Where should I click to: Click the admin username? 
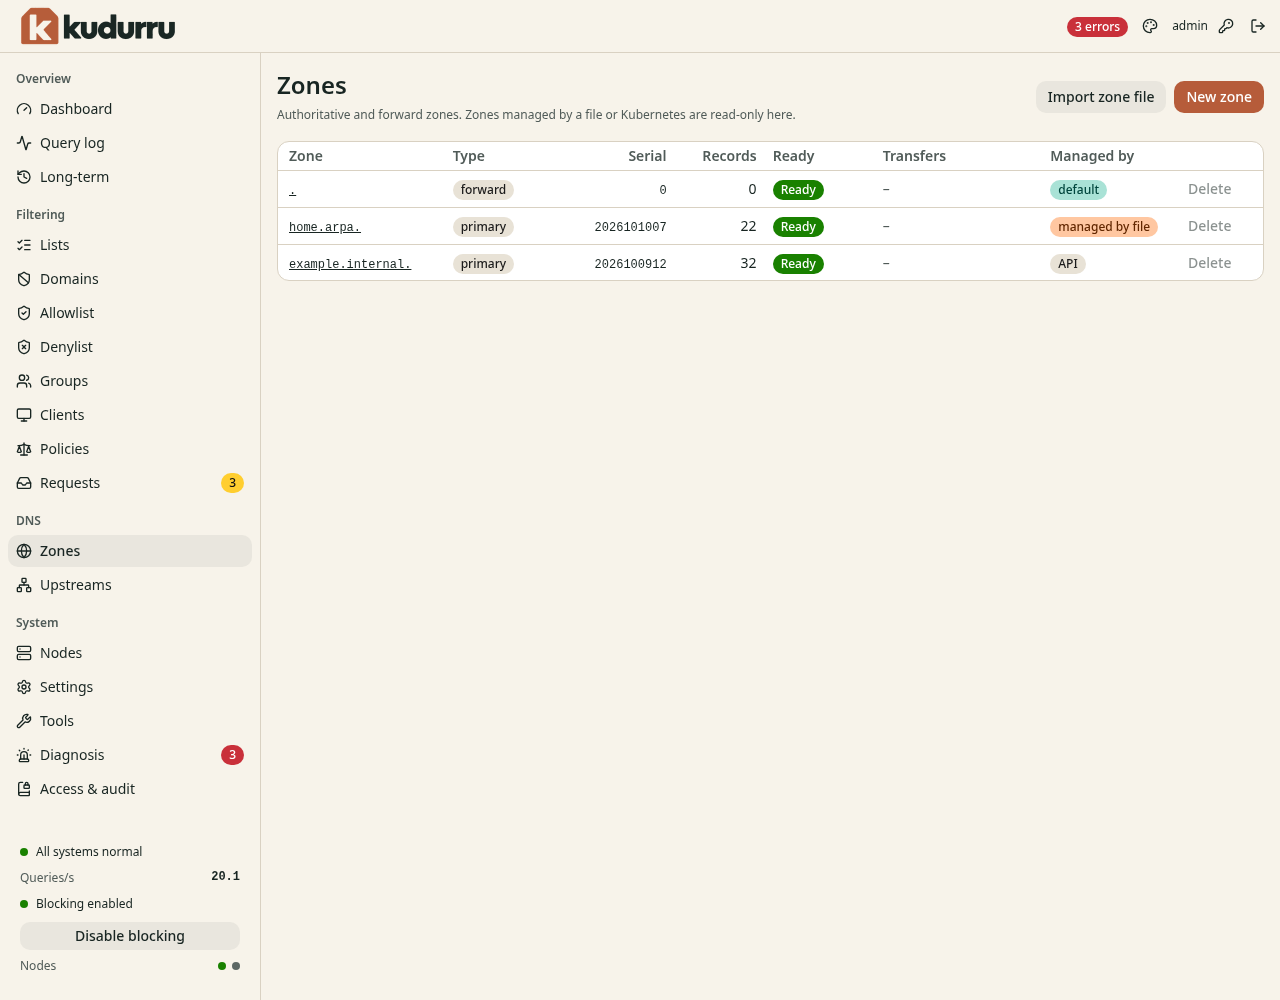(1190, 26)
